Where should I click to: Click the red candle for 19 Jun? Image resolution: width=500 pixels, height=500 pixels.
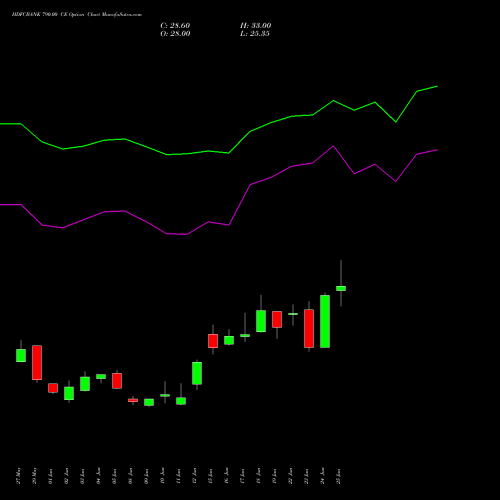[x=277, y=319]
